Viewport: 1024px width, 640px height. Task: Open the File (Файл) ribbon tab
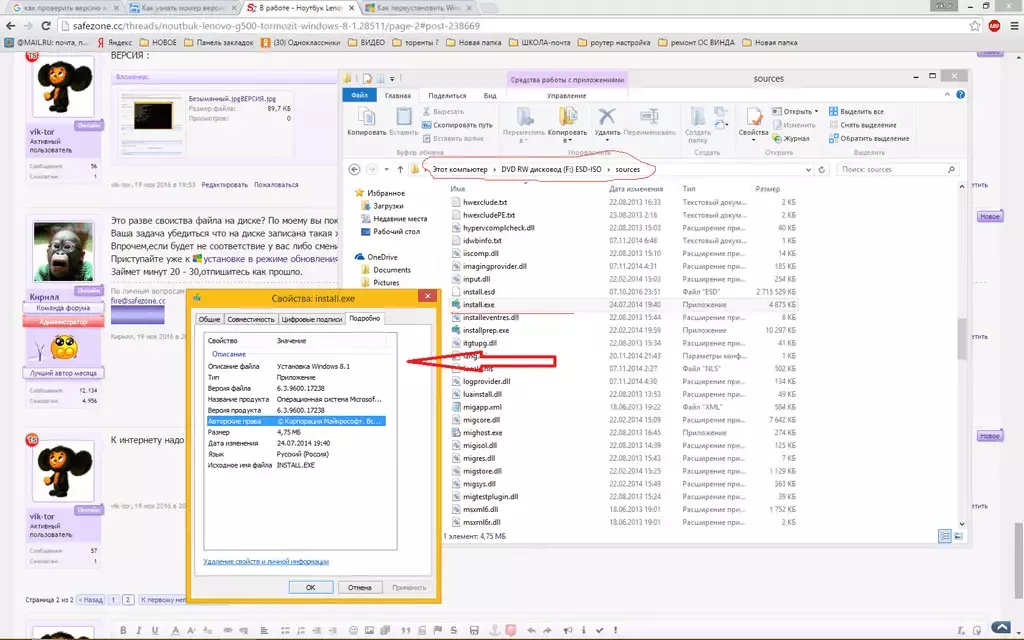359,95
